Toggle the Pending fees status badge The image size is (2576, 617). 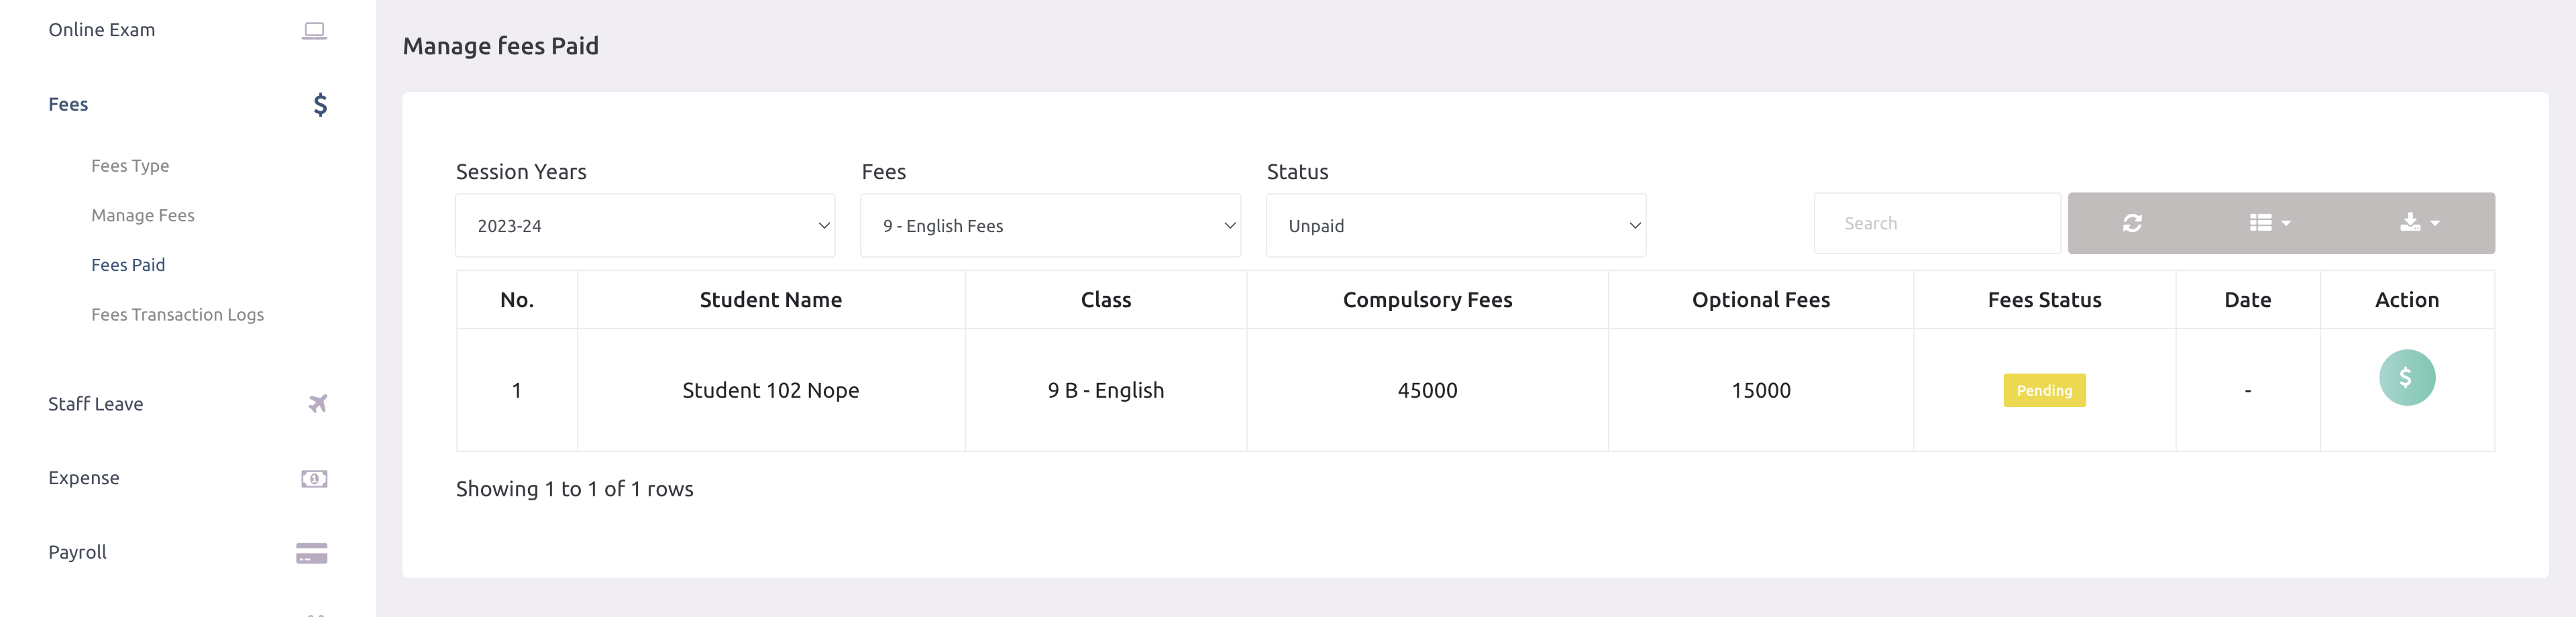(2045, 390)
